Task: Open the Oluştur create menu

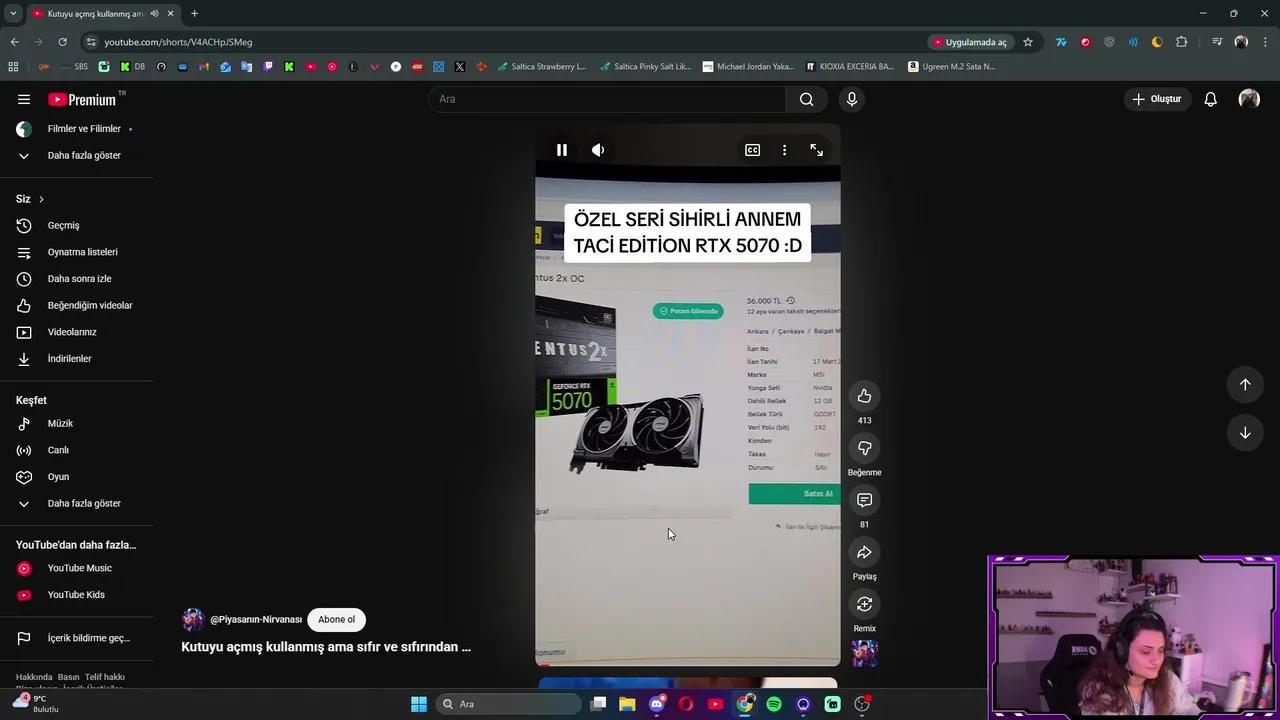Action: (1157, 99)
